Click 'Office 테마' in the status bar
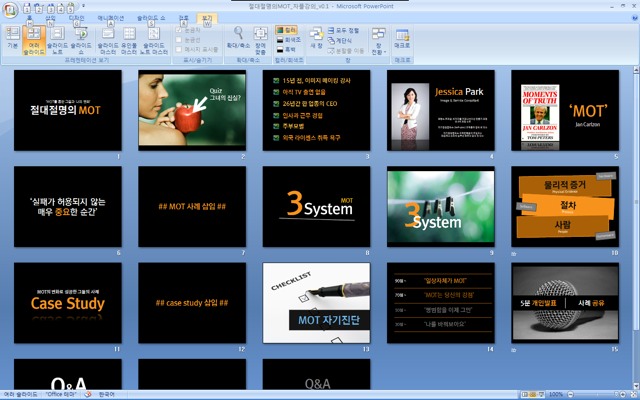Image resolution: width=640 pixels, height=400 pixels. (x=61, y=395)
